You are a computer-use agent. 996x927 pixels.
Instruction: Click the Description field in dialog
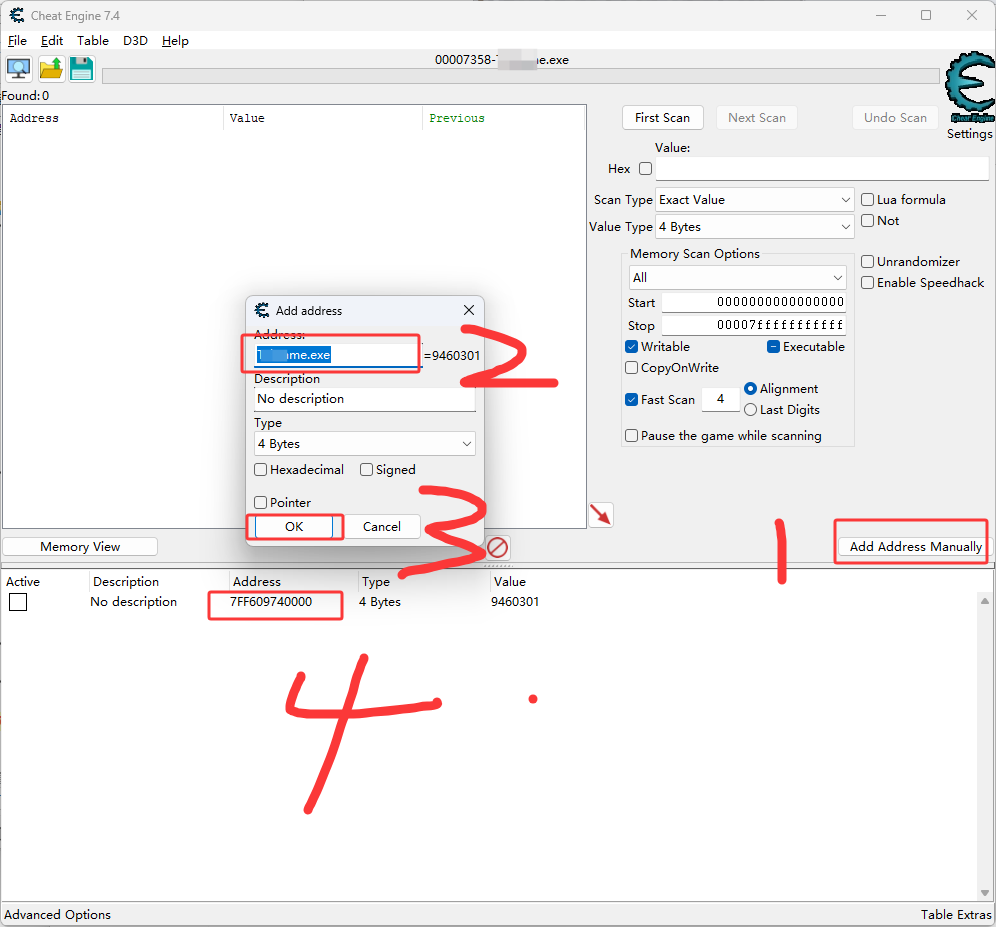click(365, 399)
